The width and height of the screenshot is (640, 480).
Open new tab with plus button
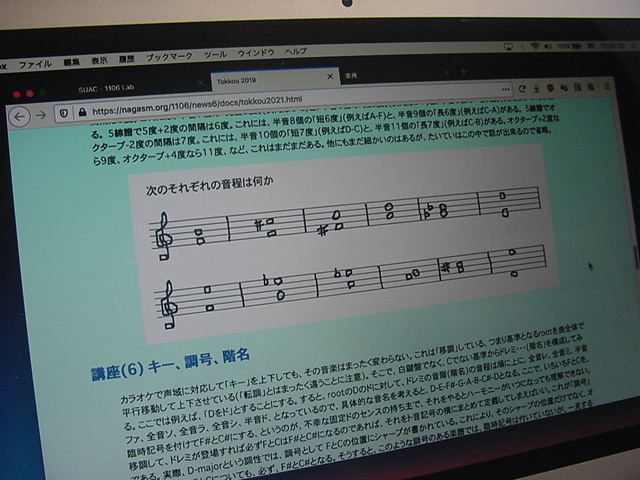pos(463,72)
